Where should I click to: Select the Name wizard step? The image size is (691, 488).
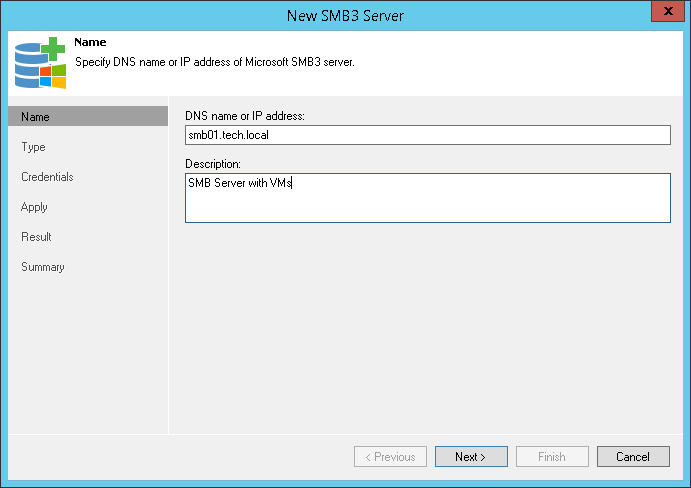35,117
